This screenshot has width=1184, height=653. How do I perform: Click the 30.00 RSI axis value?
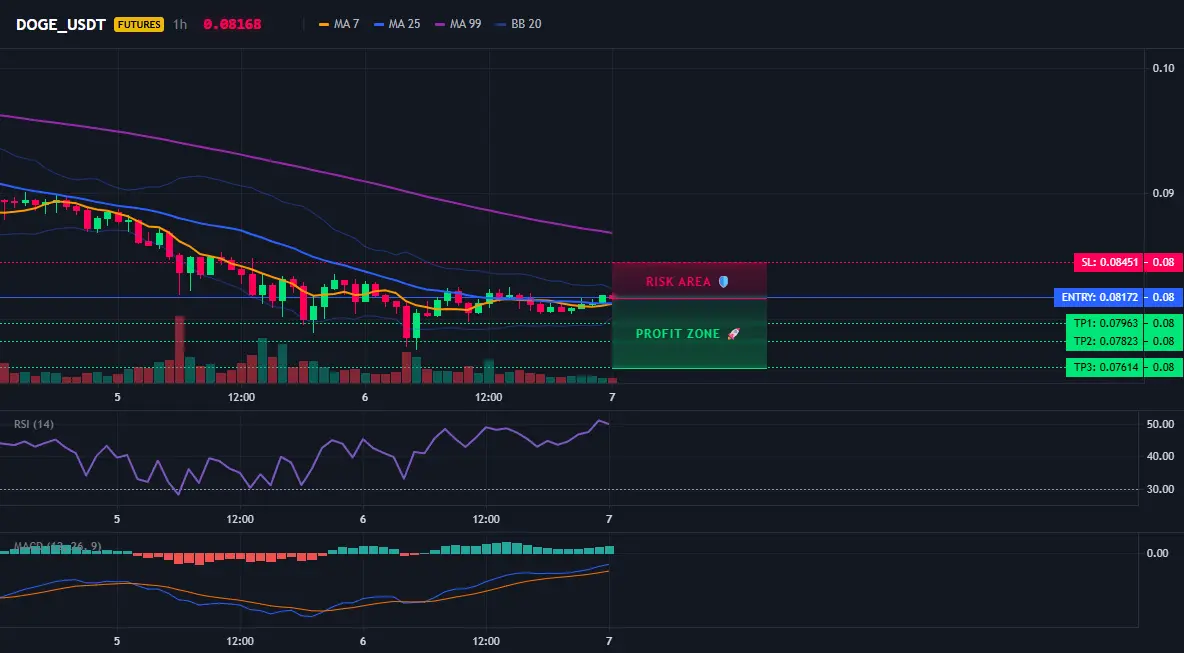pos(1160,489)
